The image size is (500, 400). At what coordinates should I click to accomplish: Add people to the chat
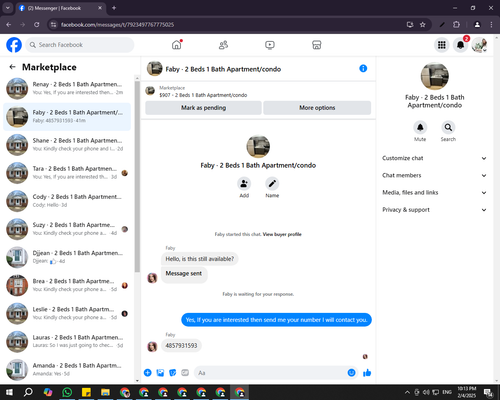click(244, 183)
